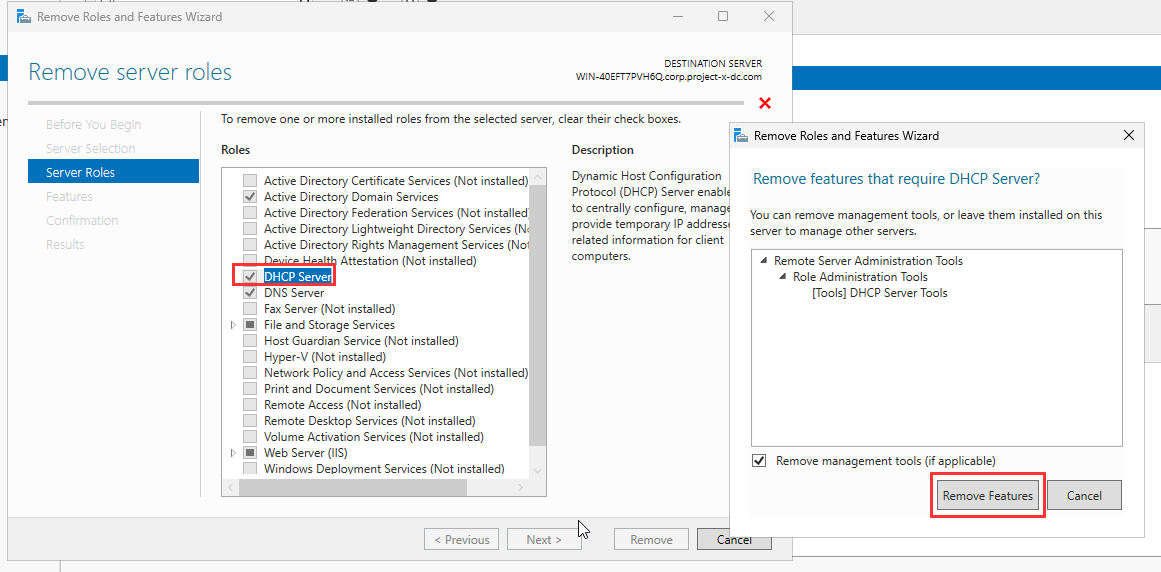This screenshot has width=1161, height=572.
Task: Click the roles list horizontal scrollbar
Action: [x=352, y=488]
